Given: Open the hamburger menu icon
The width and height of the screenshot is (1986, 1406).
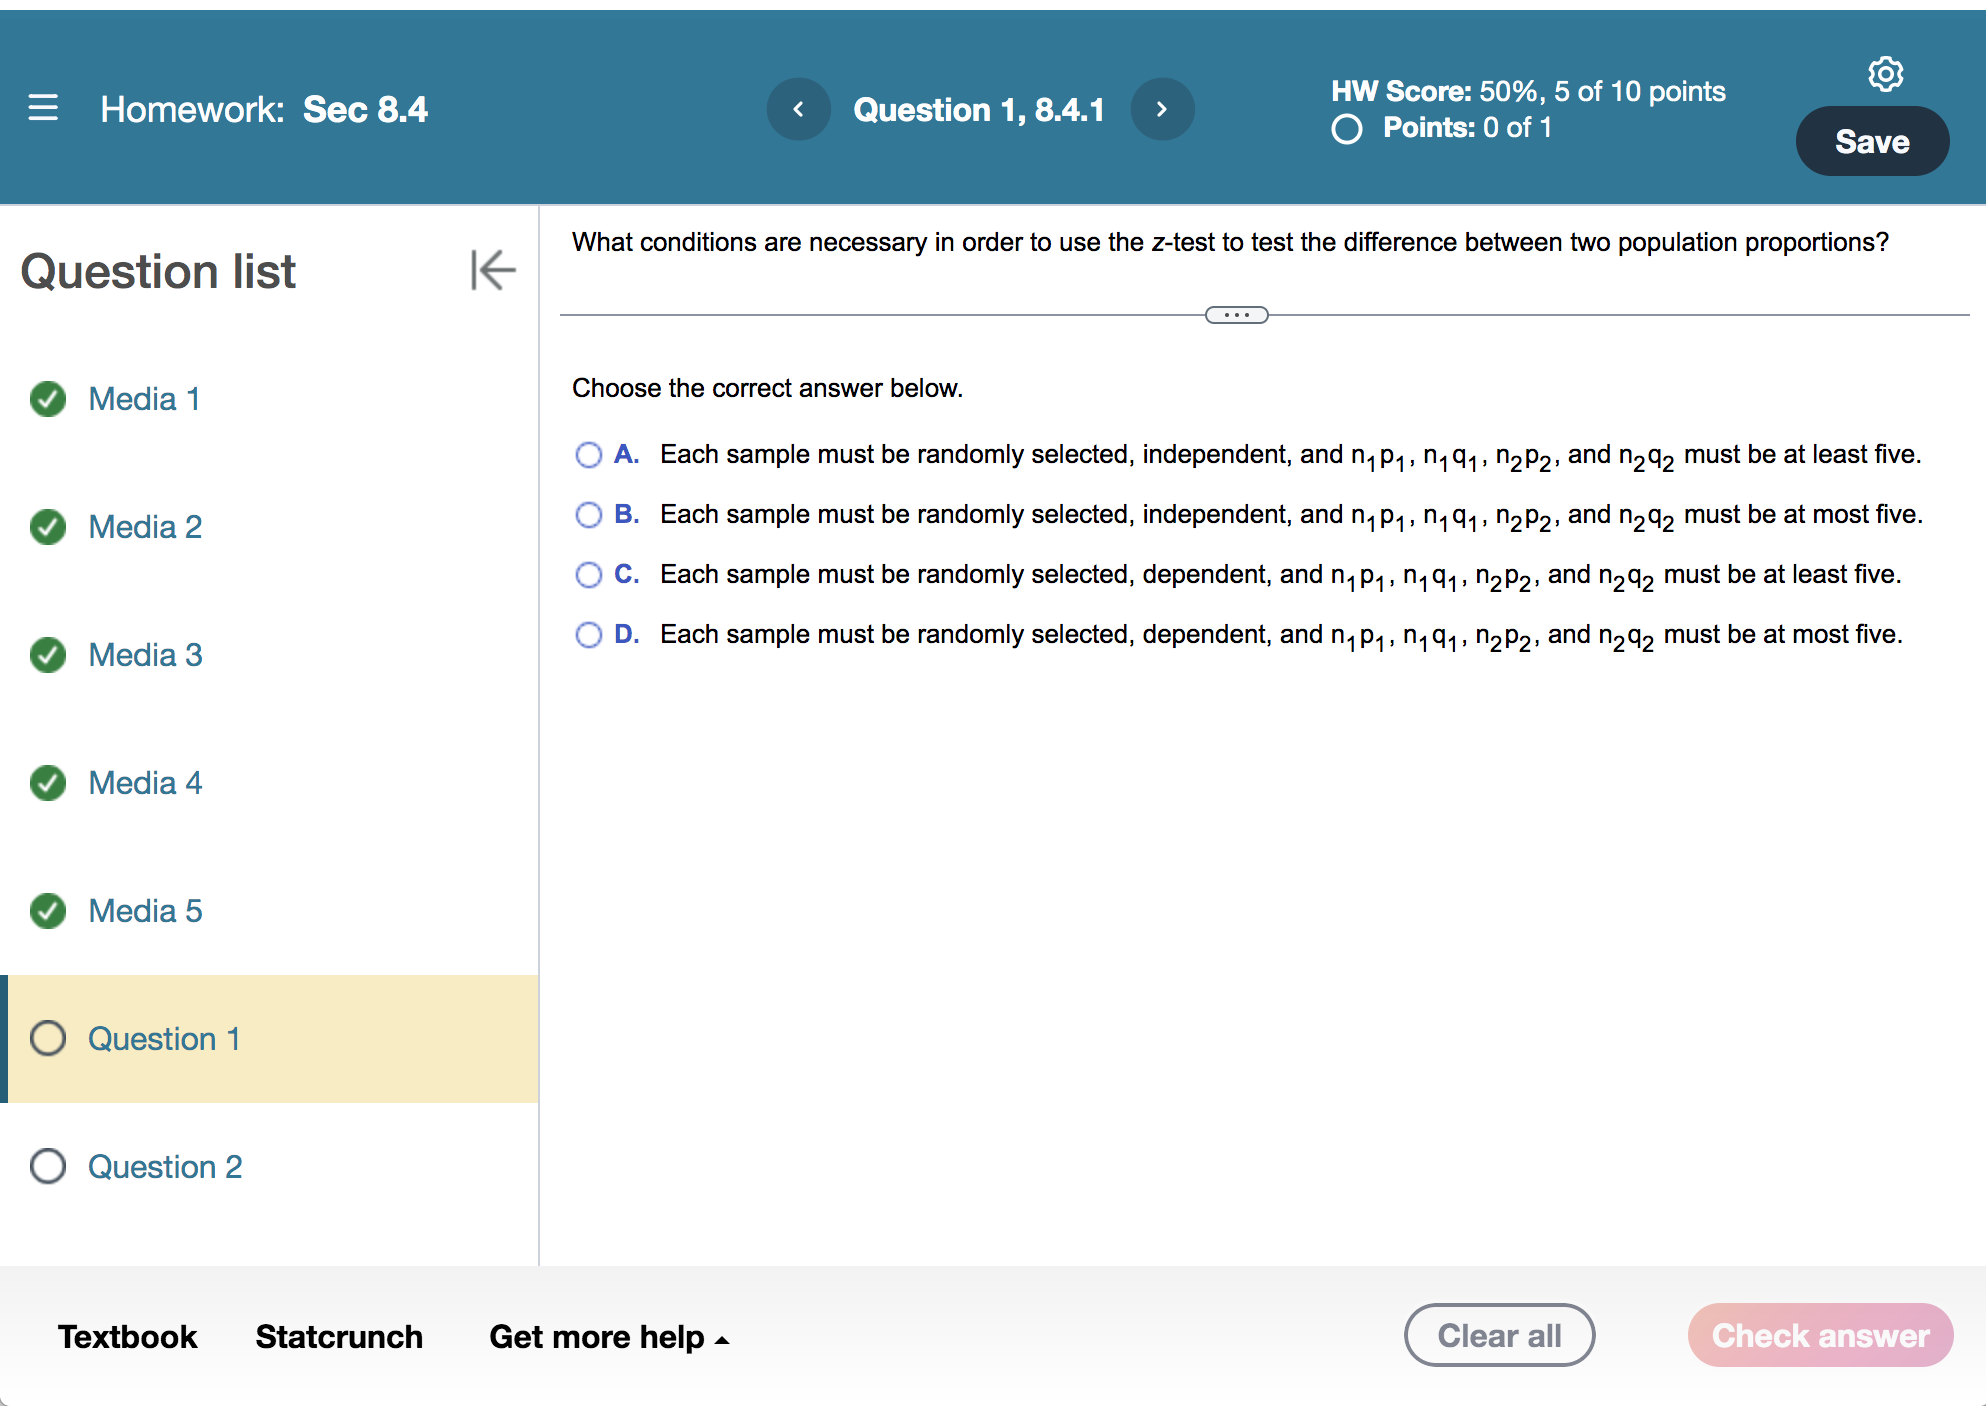Looking at the screenshot, I should tap(43, 108).
